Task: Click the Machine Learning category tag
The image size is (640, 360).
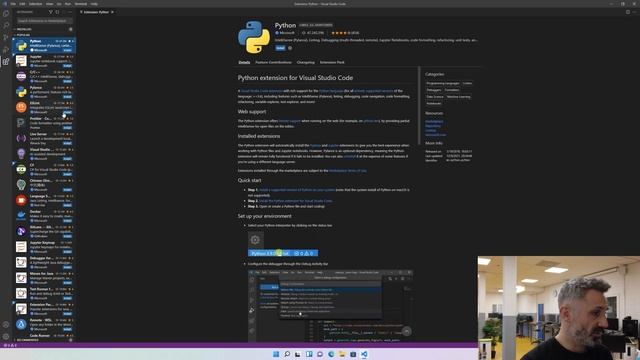Action: (458, 97)
